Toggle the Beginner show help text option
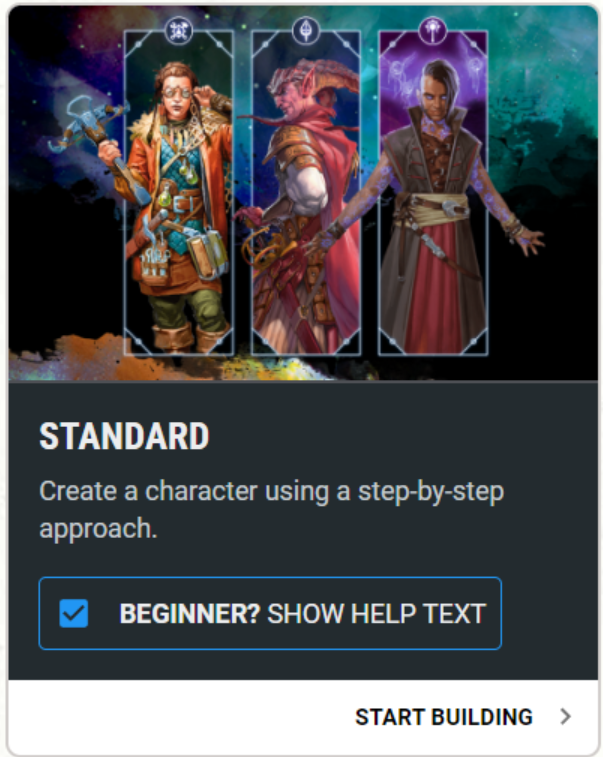 pyautogui.click(x=270, y=613)
